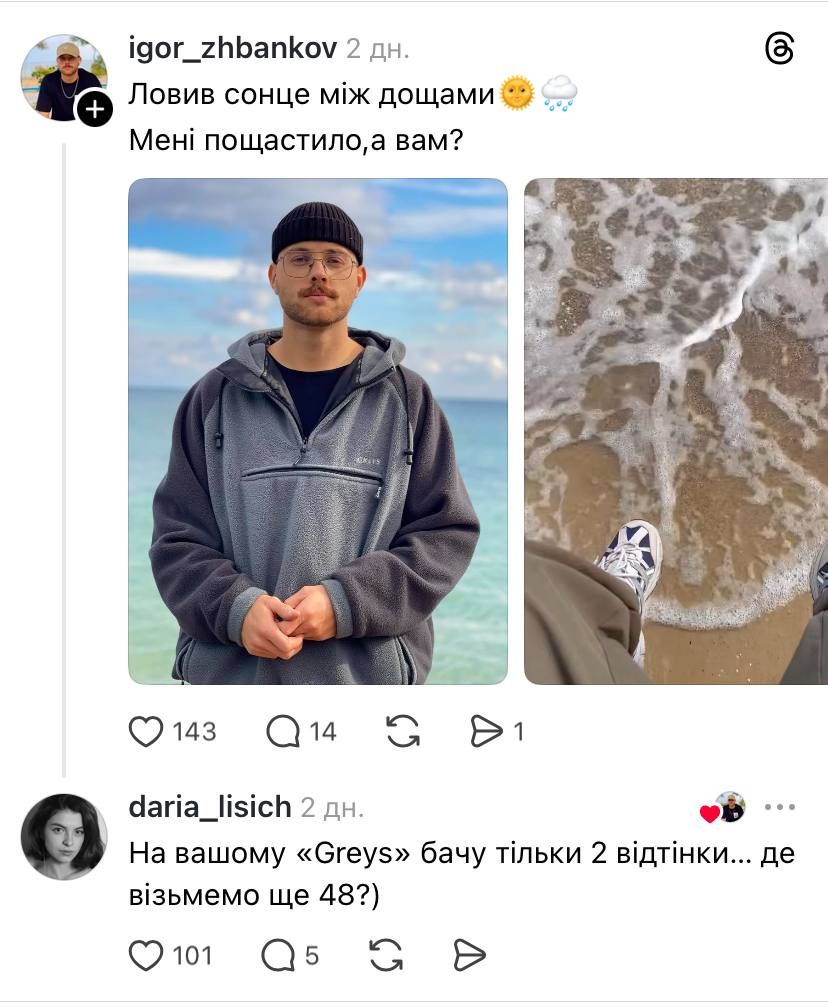Like igor_zhbankov's post with heart icon
Image resolution: width=828 pixels, height=1008 pixels.
[x=146, y=732]
